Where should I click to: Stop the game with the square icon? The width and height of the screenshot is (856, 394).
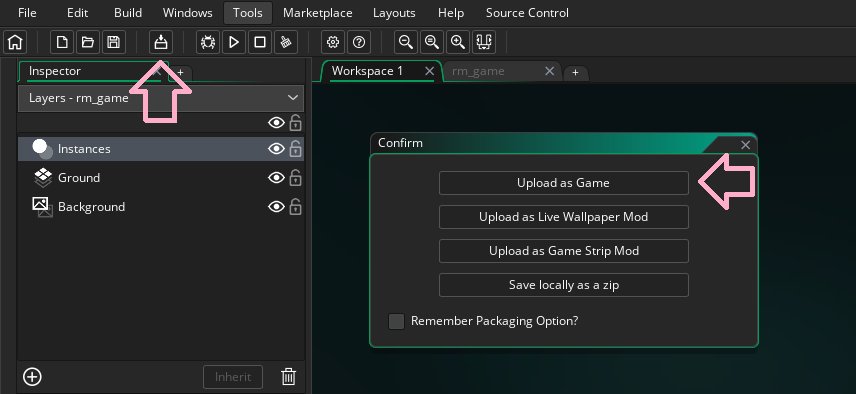coord(260,42)
